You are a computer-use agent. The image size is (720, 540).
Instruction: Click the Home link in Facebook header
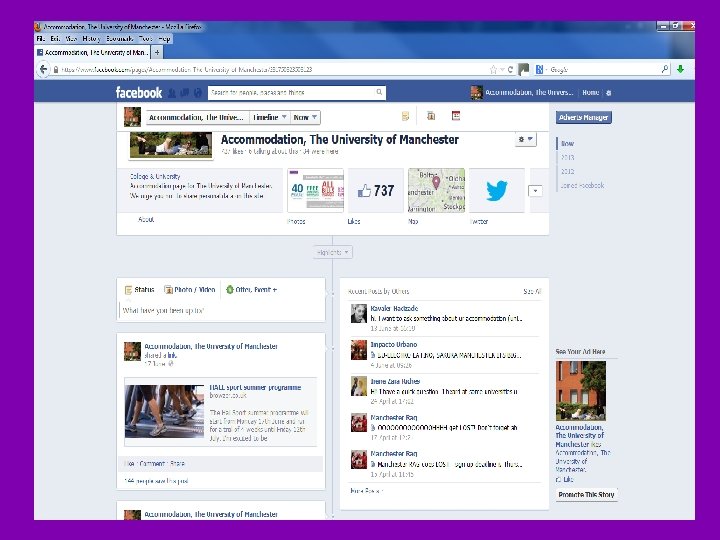pos(591,93)
